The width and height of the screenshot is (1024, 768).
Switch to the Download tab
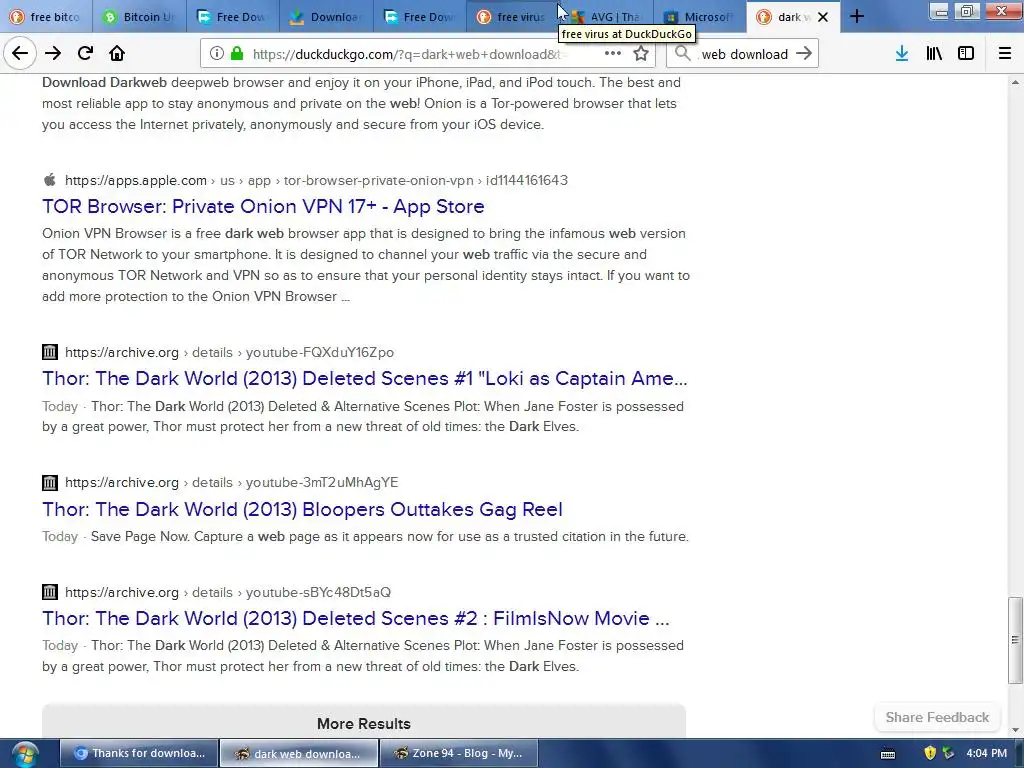click(x=327, y=17)
